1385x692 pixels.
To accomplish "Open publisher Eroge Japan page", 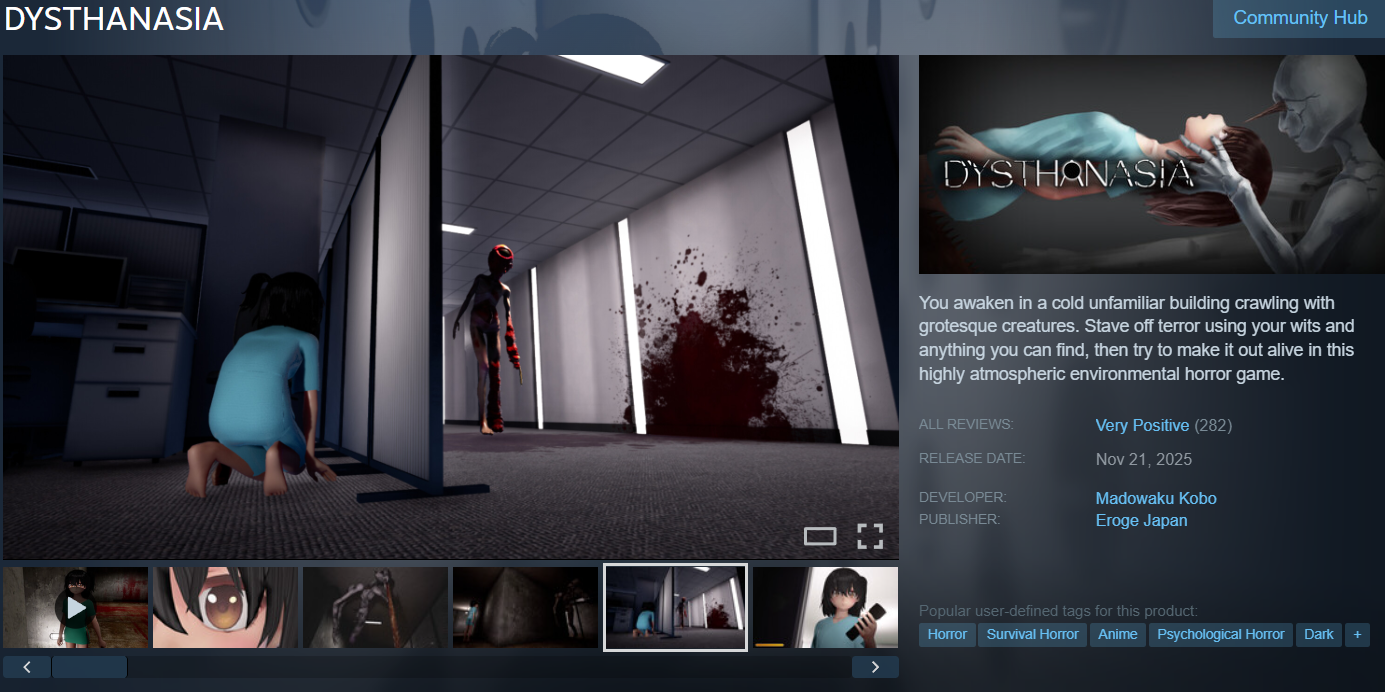I will point(1141,520).
